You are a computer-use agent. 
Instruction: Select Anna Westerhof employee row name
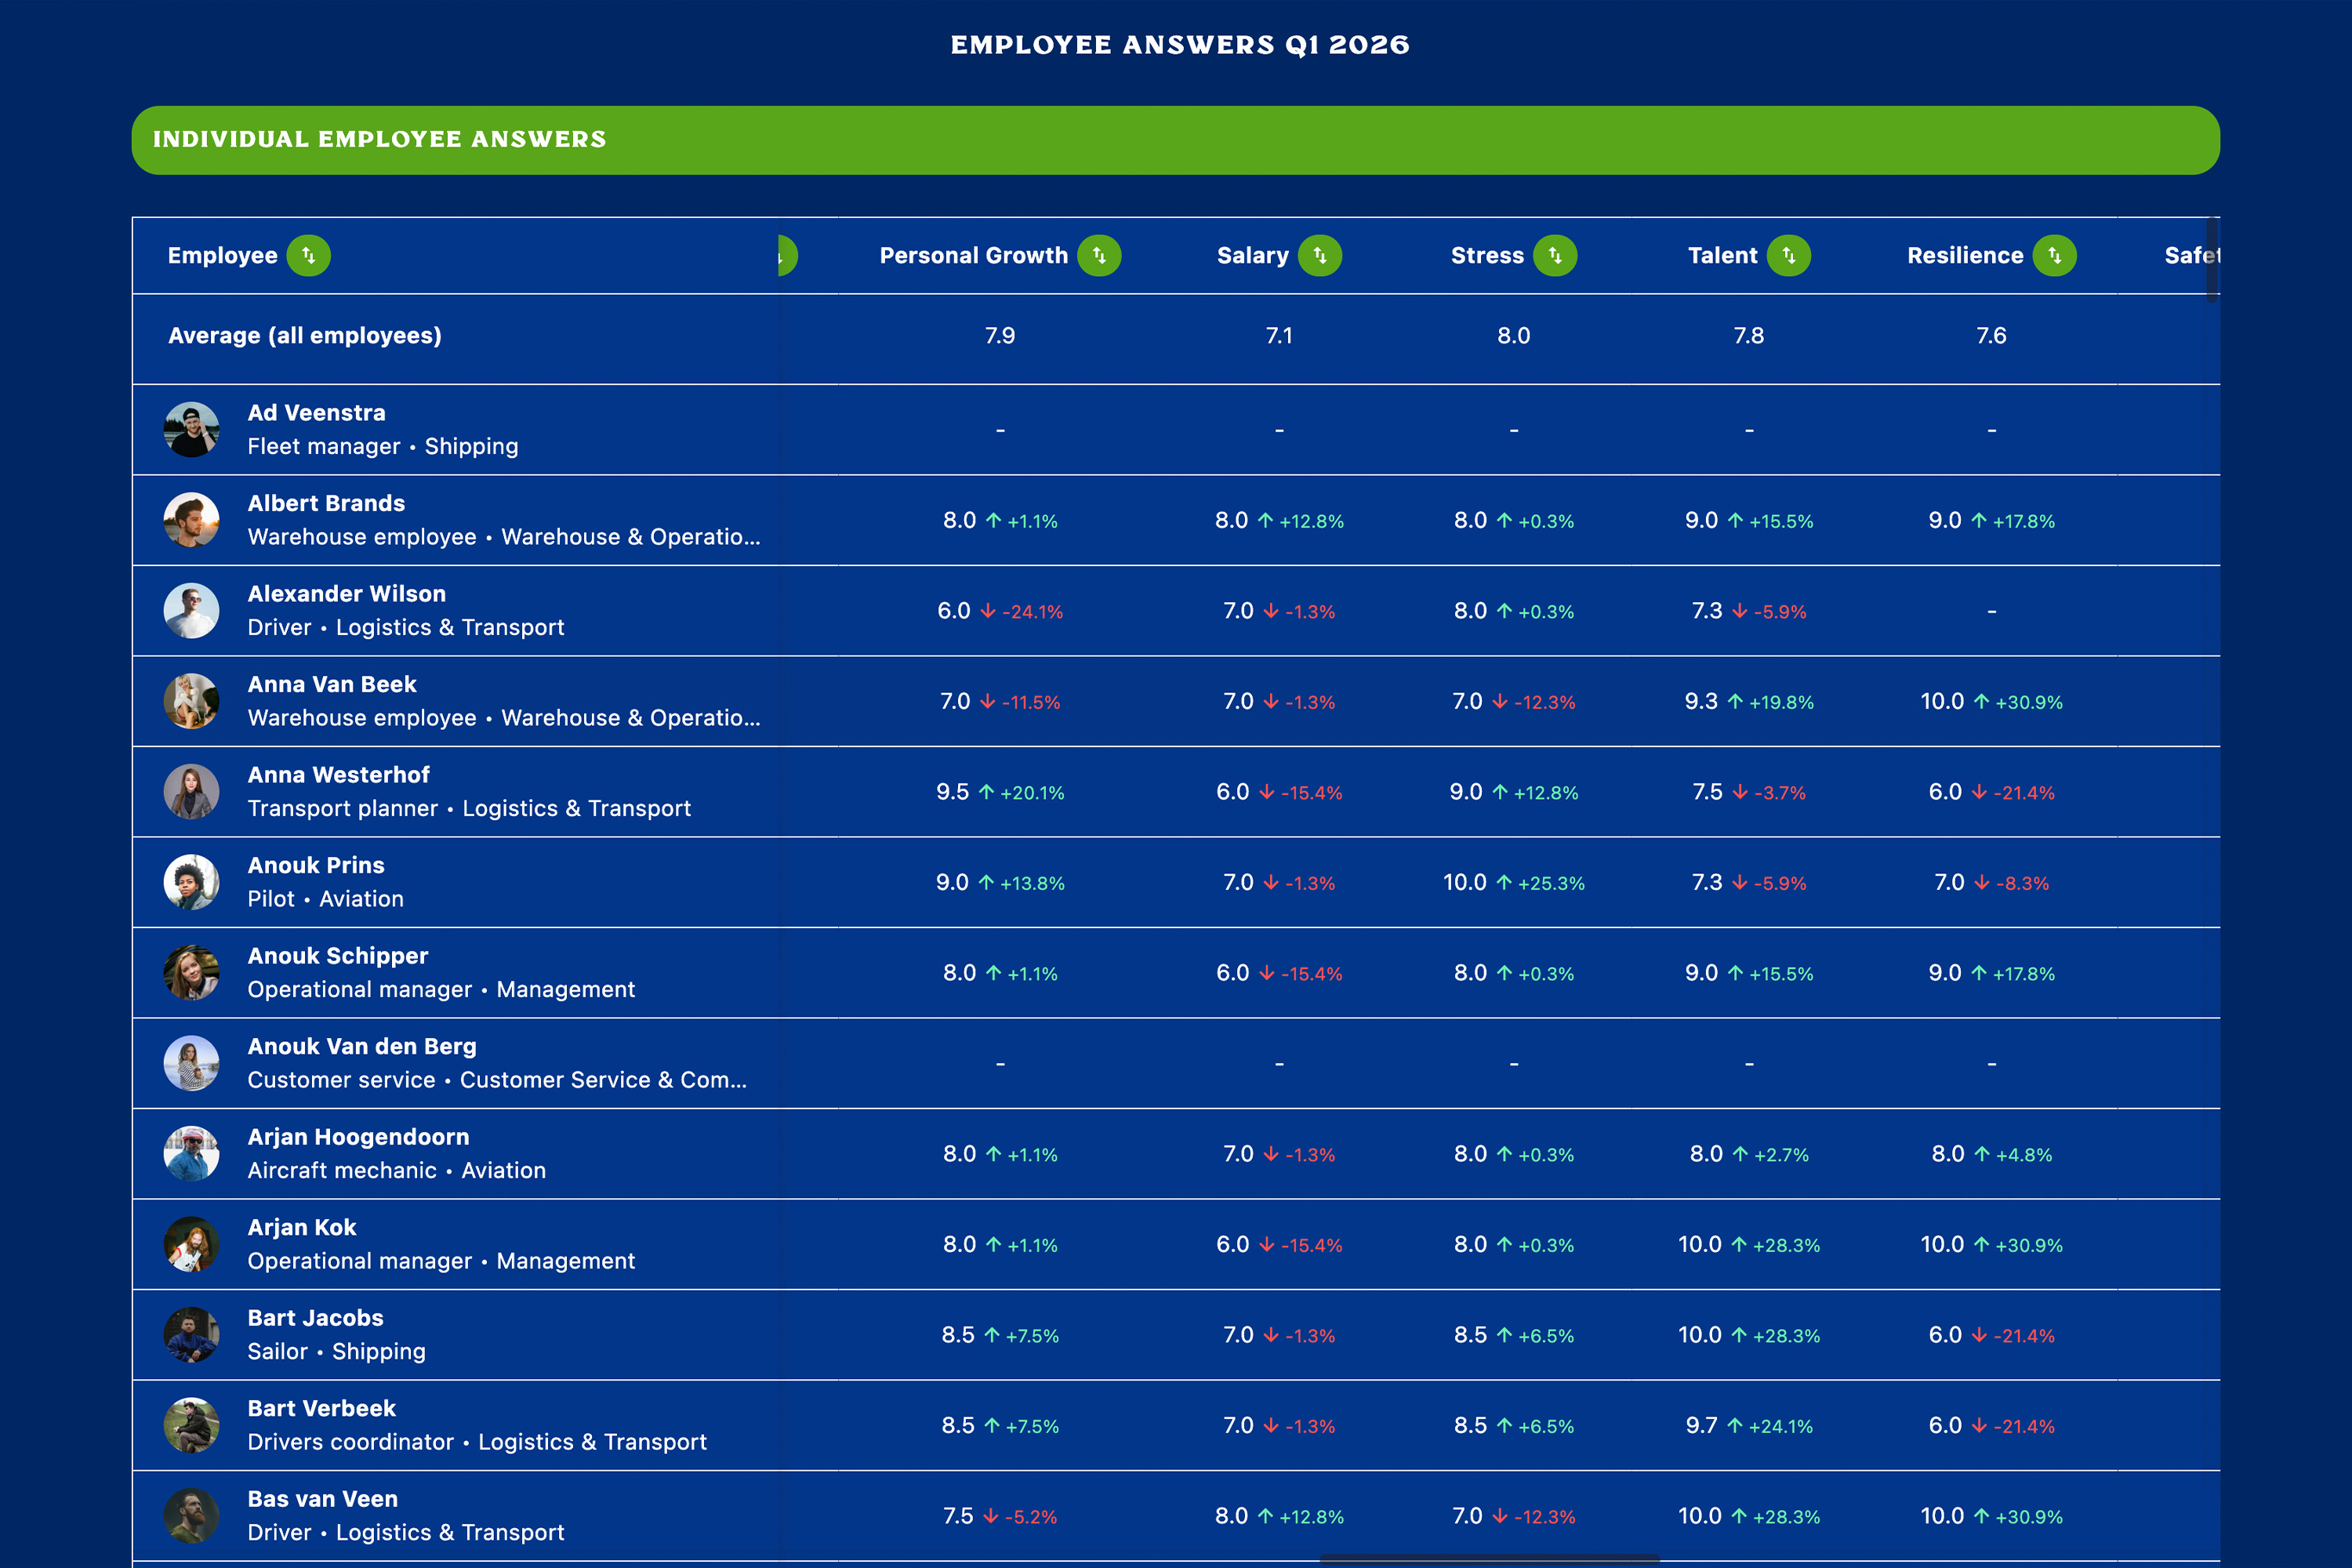pos(338,775)
